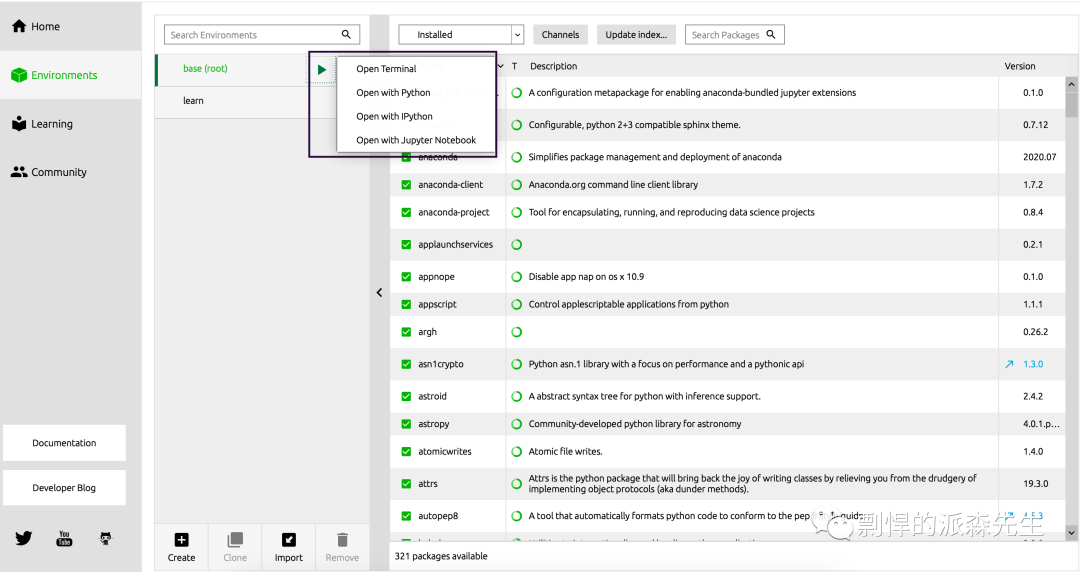Focus the Search Environments field

point(254,35)
